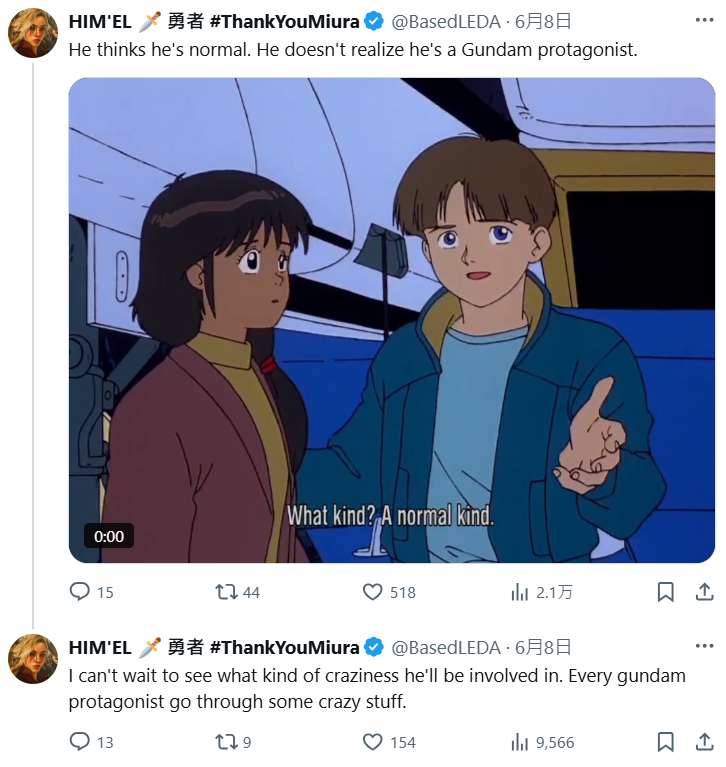
Task: Share the second tweet
Action: [x=704, y=742]
